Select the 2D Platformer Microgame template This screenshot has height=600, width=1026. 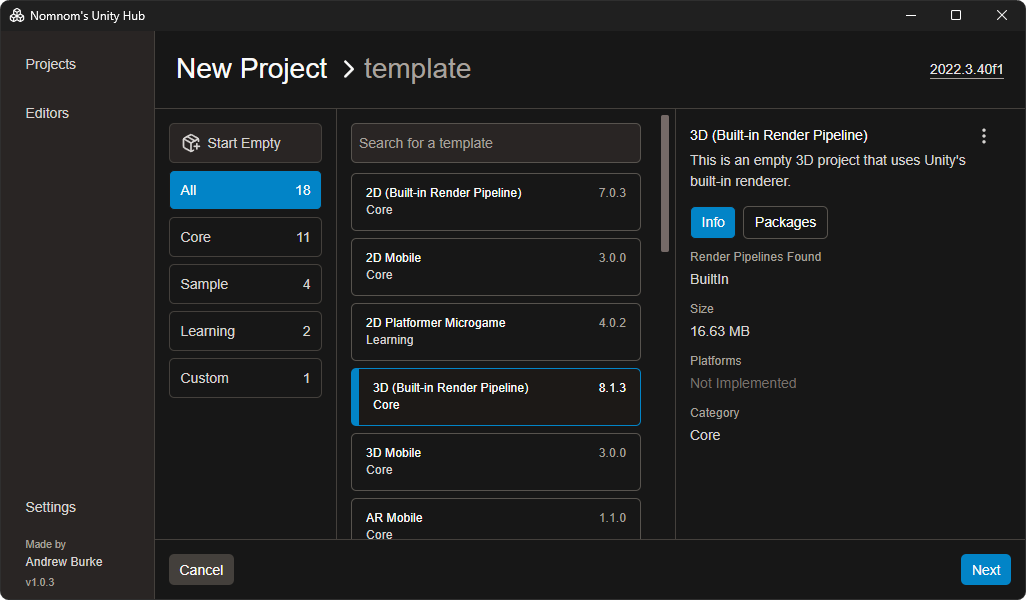coord(496,332)
